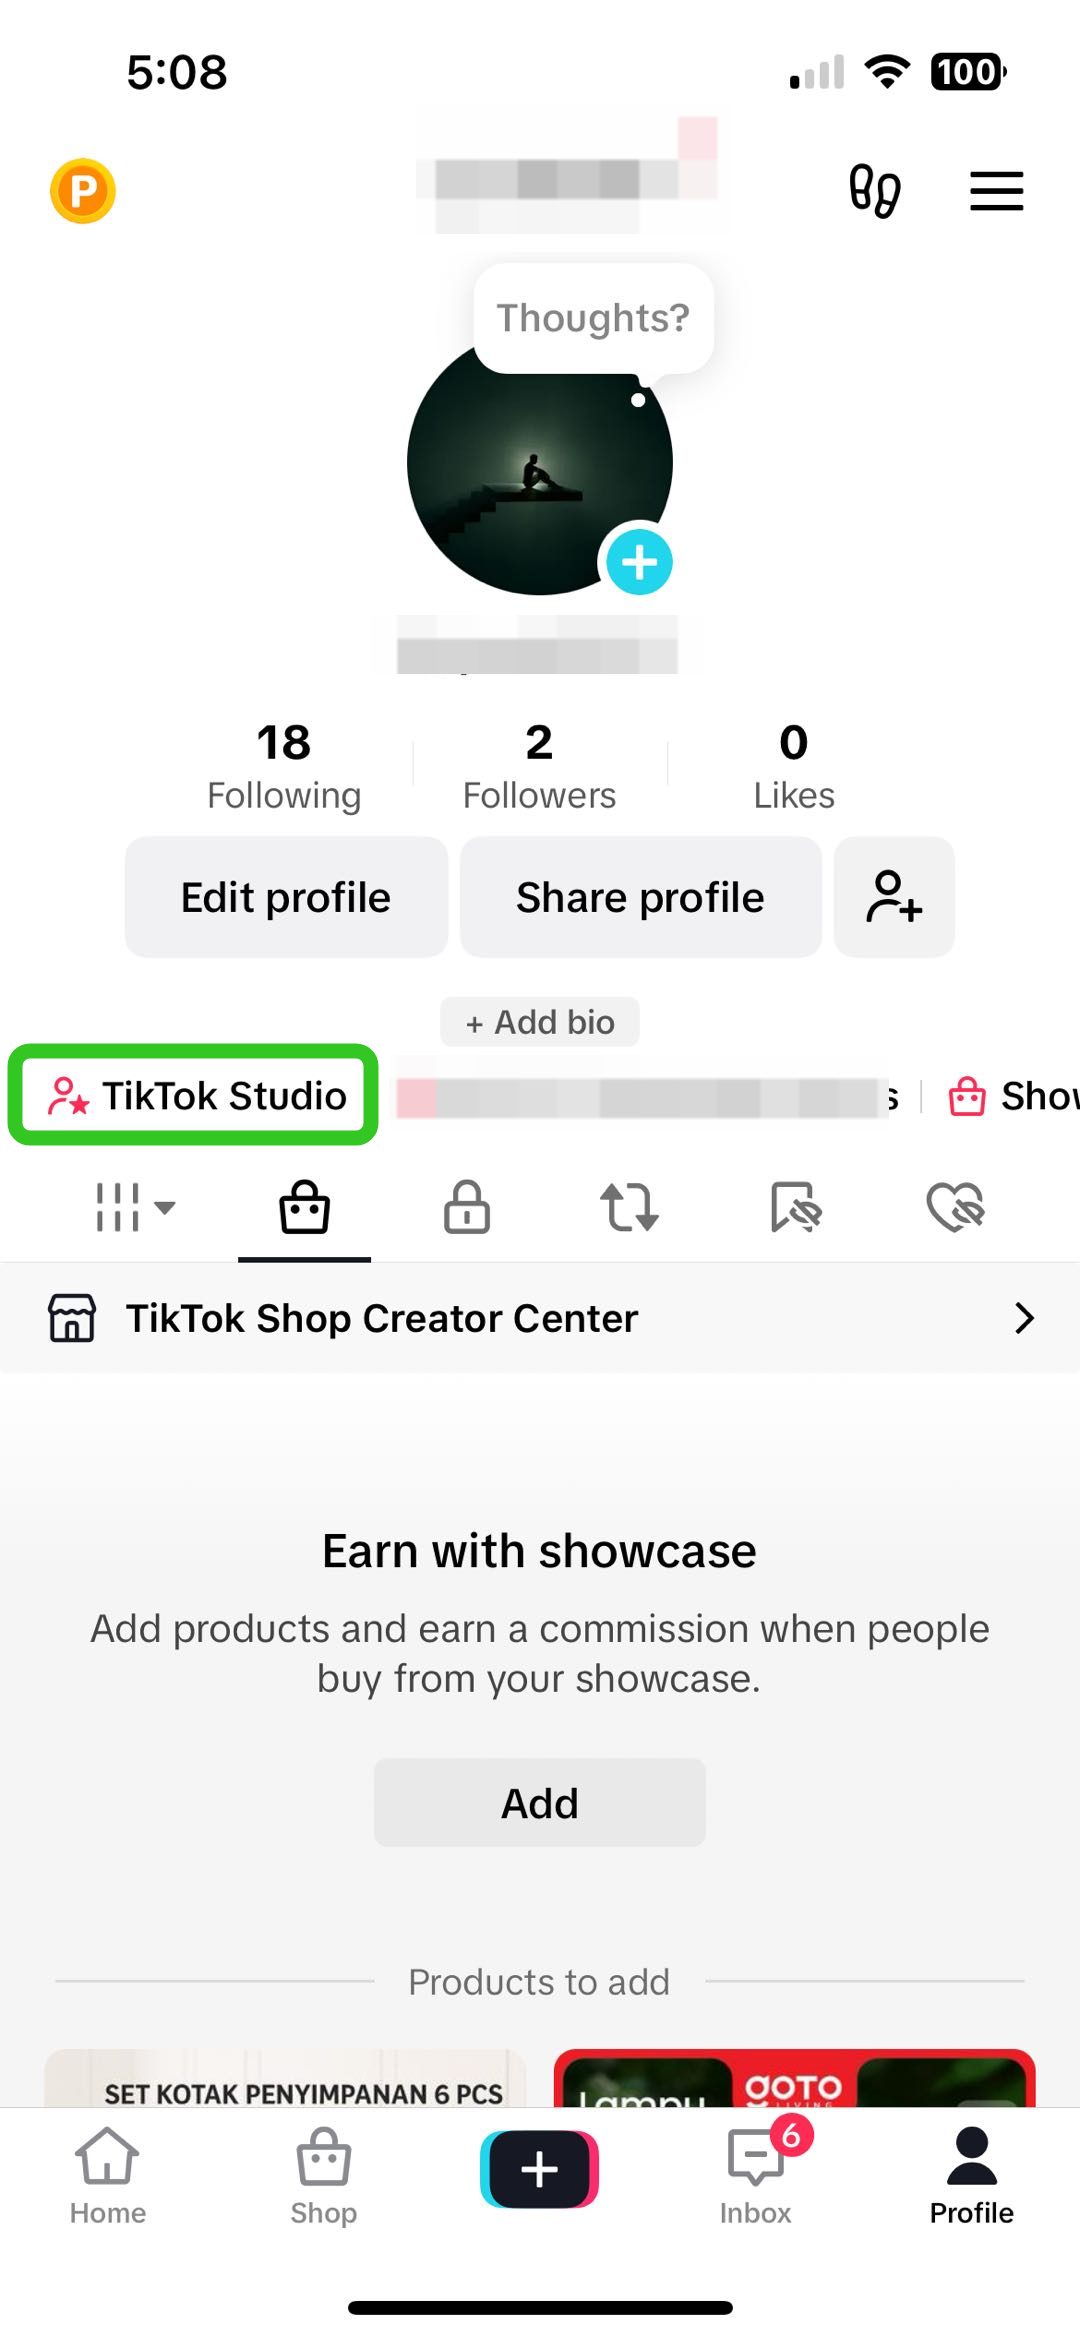The image size is (1080, 2337).
Task: Tap the blue plus on profile photo
Action: (x=639, y=562)
